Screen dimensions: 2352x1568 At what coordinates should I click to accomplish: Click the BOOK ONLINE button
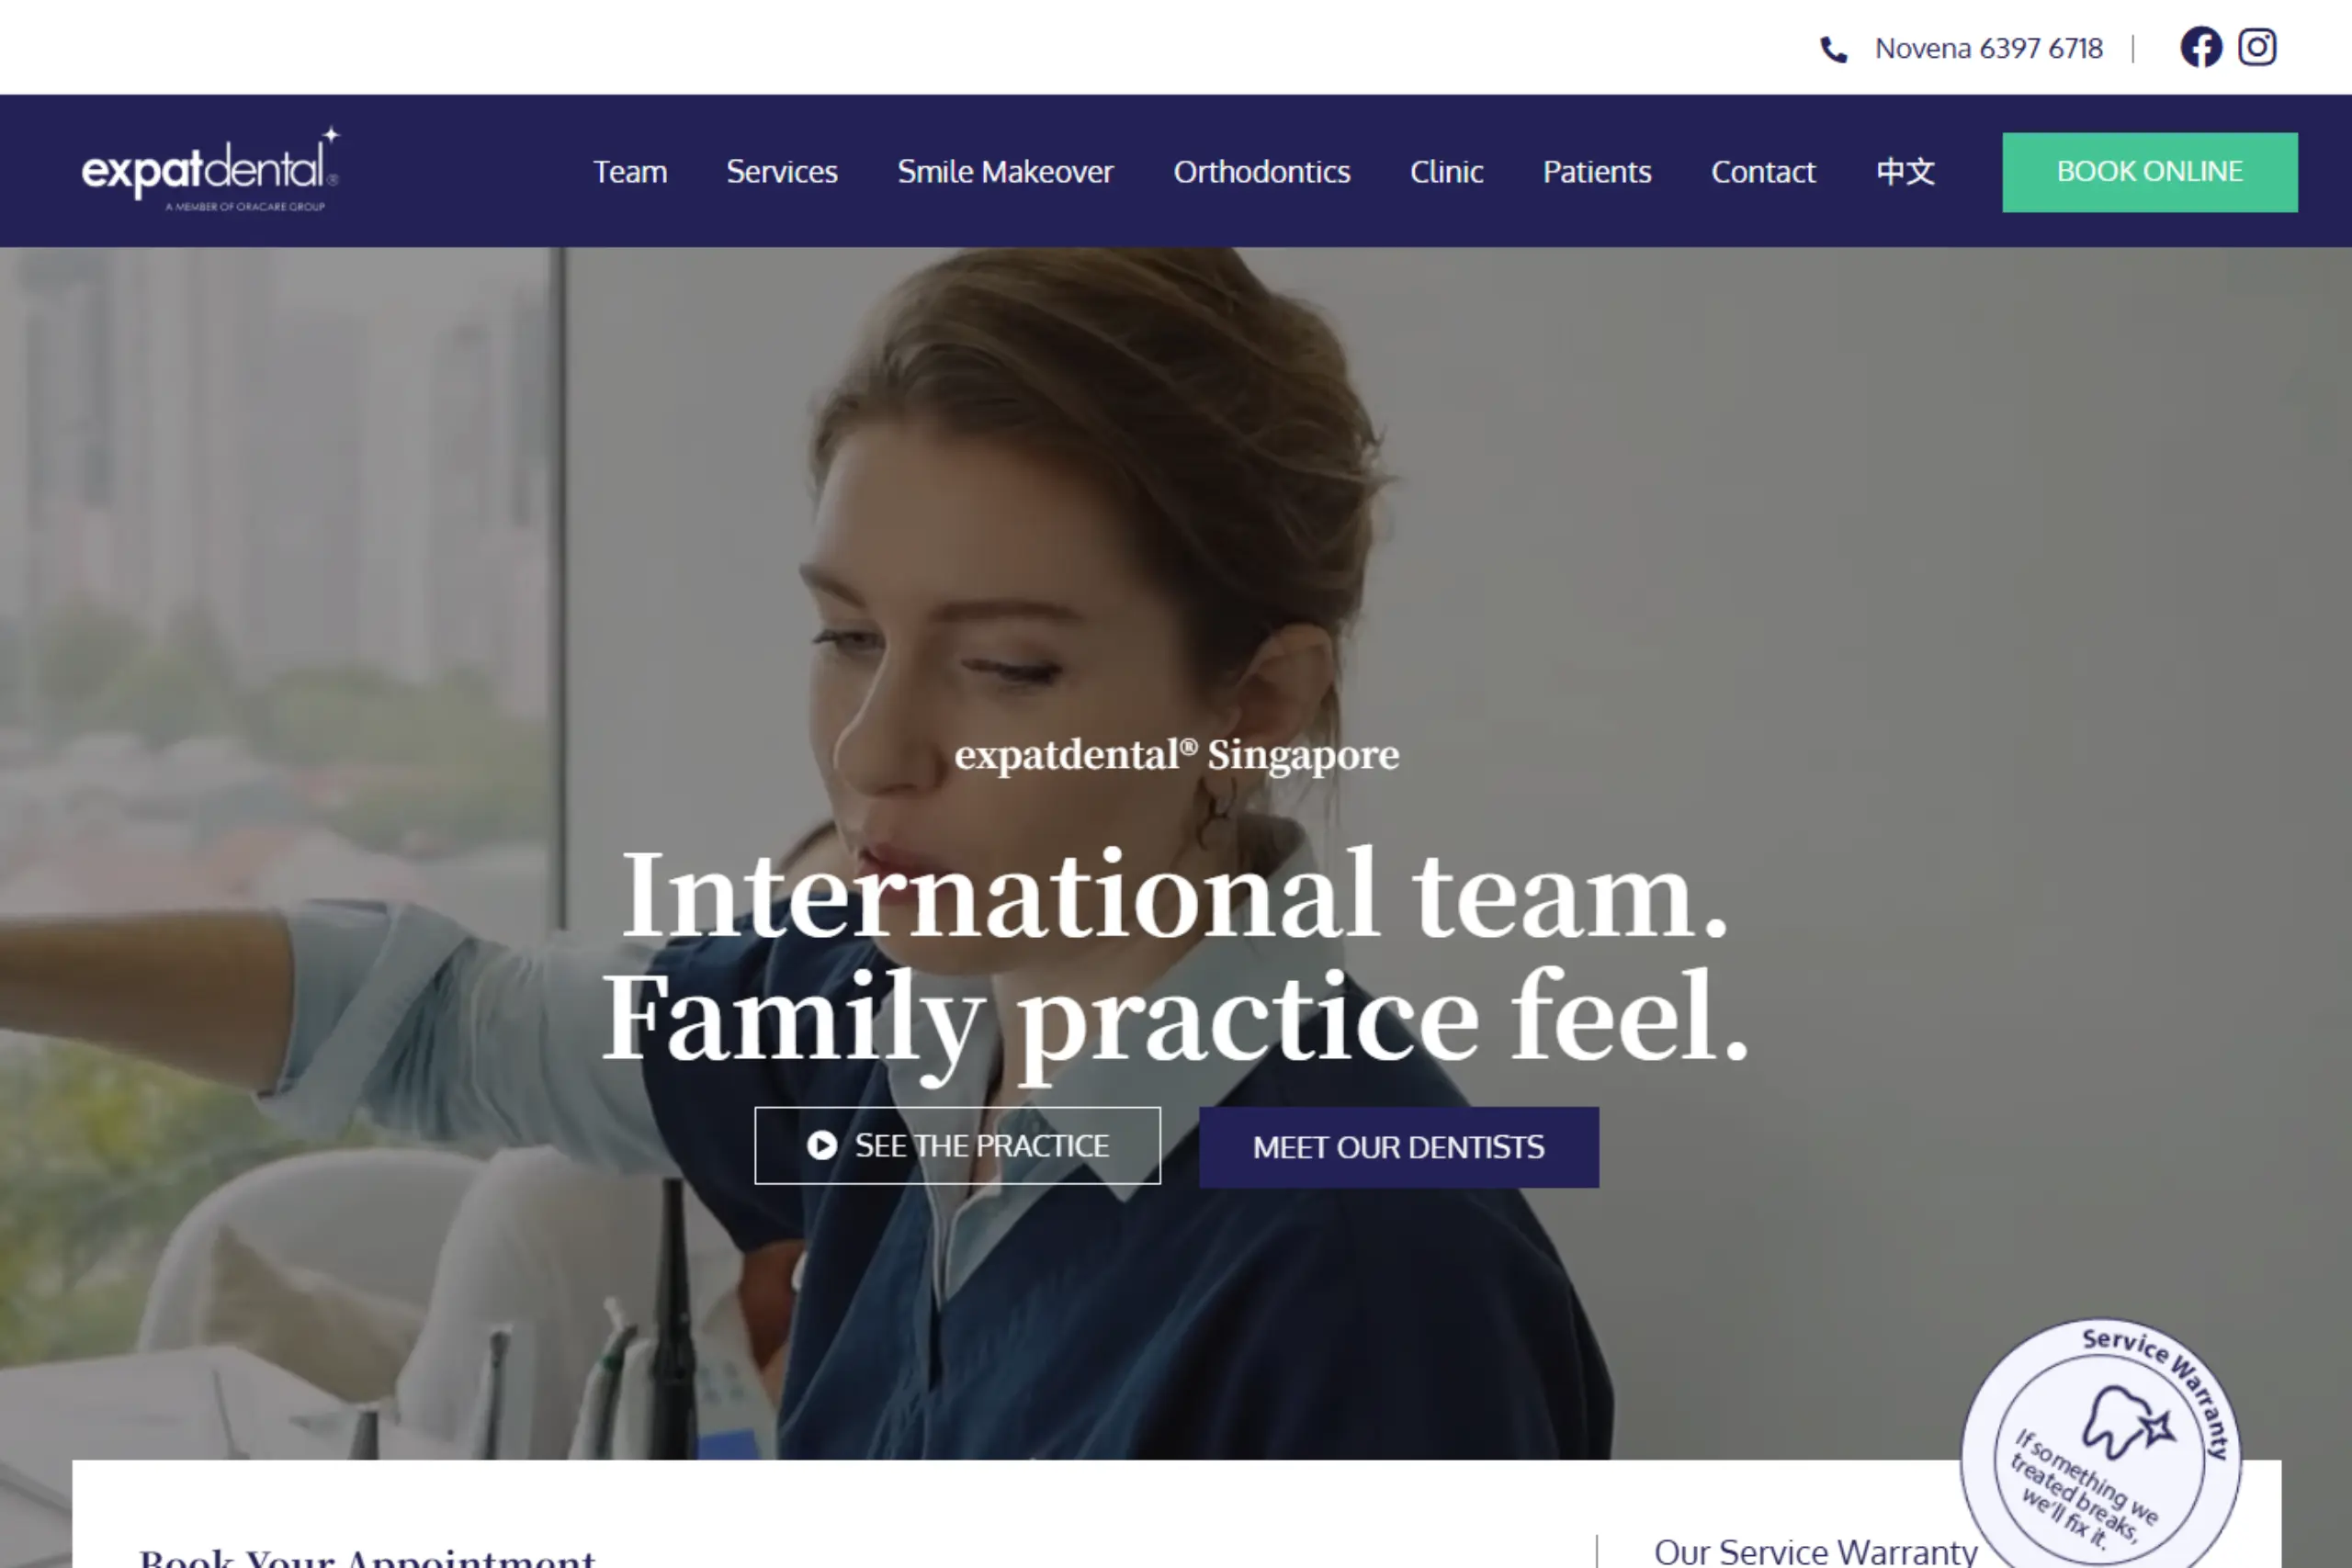pyautogui.click(x=2149, y=172)
